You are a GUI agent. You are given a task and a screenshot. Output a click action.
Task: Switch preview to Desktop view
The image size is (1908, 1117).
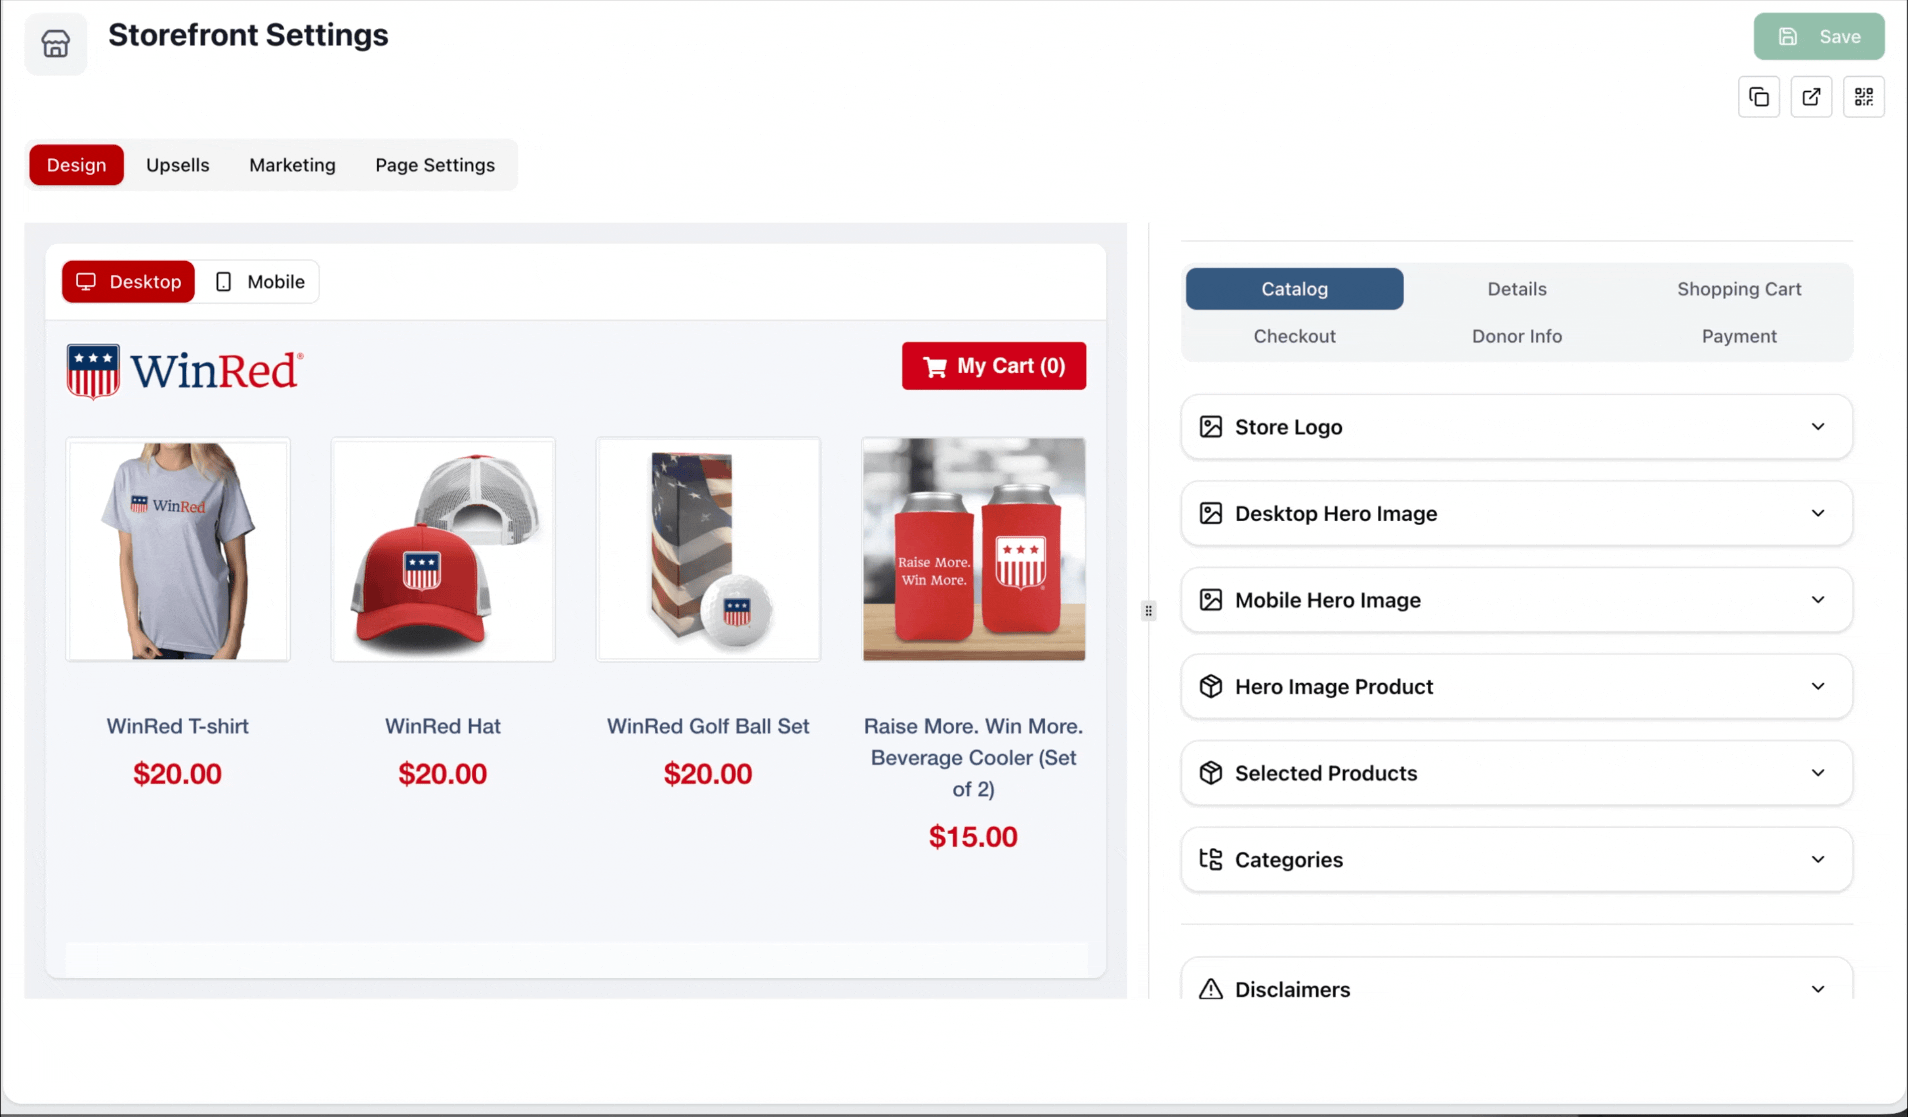pos(128,282)
